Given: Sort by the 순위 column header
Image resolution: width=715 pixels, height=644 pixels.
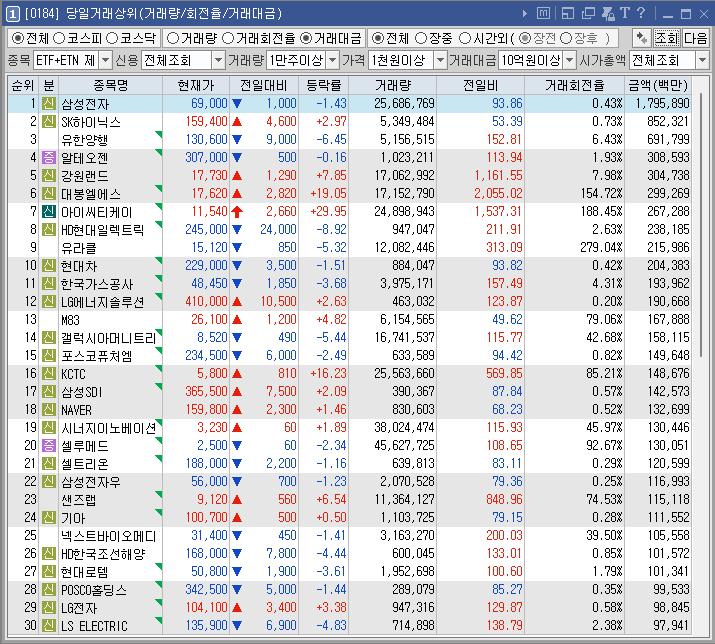Looking at the screenshot, I should click(23, 85).
